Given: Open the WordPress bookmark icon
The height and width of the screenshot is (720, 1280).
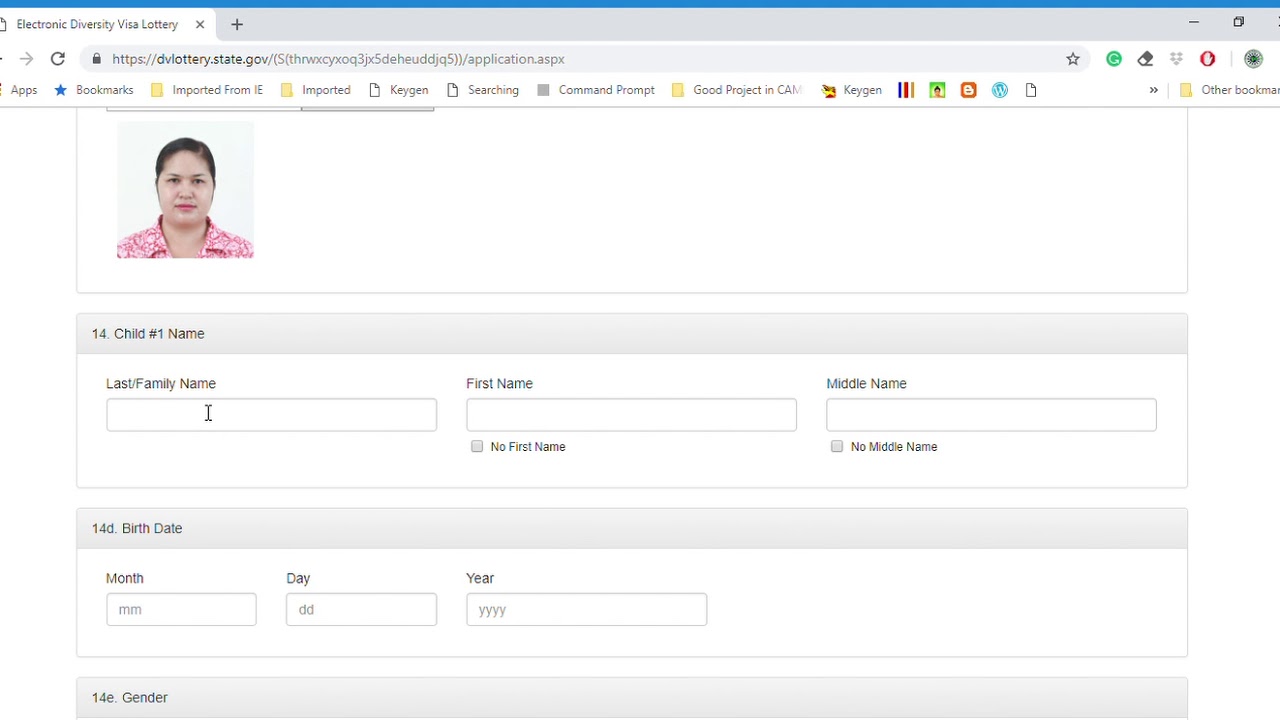Looking at the screenshot, I should click(999, 90).
